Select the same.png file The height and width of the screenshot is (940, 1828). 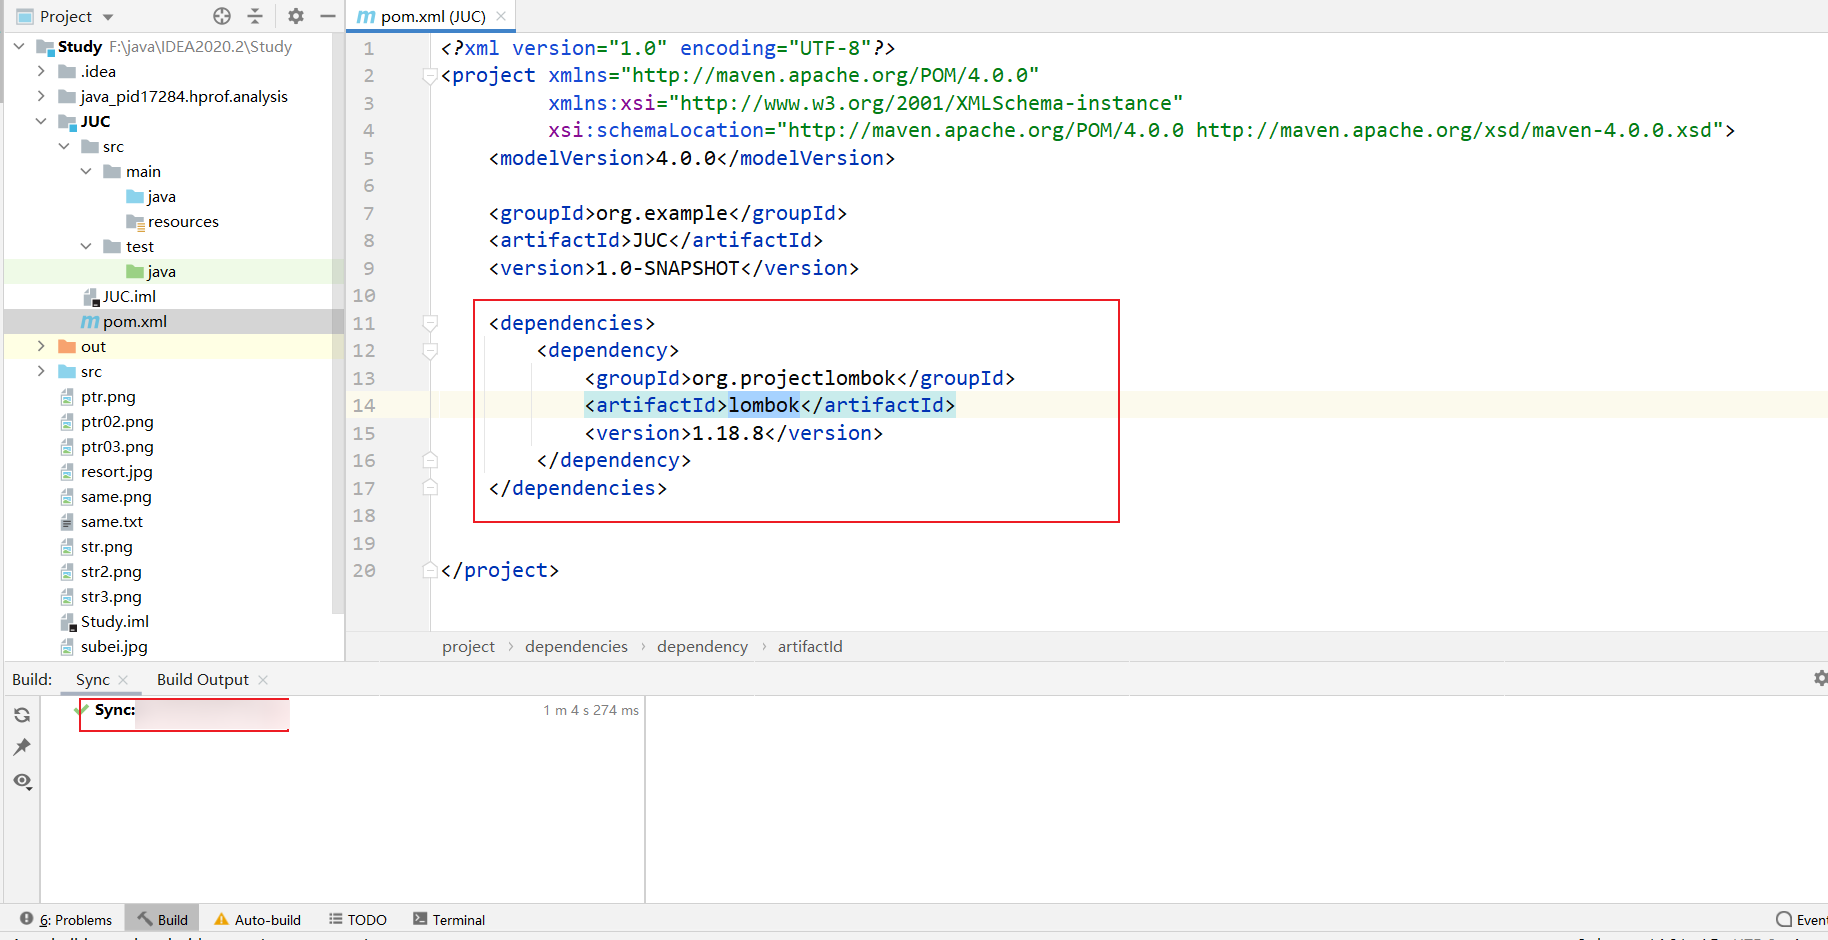pyautogui.click(x=106, y=496)
